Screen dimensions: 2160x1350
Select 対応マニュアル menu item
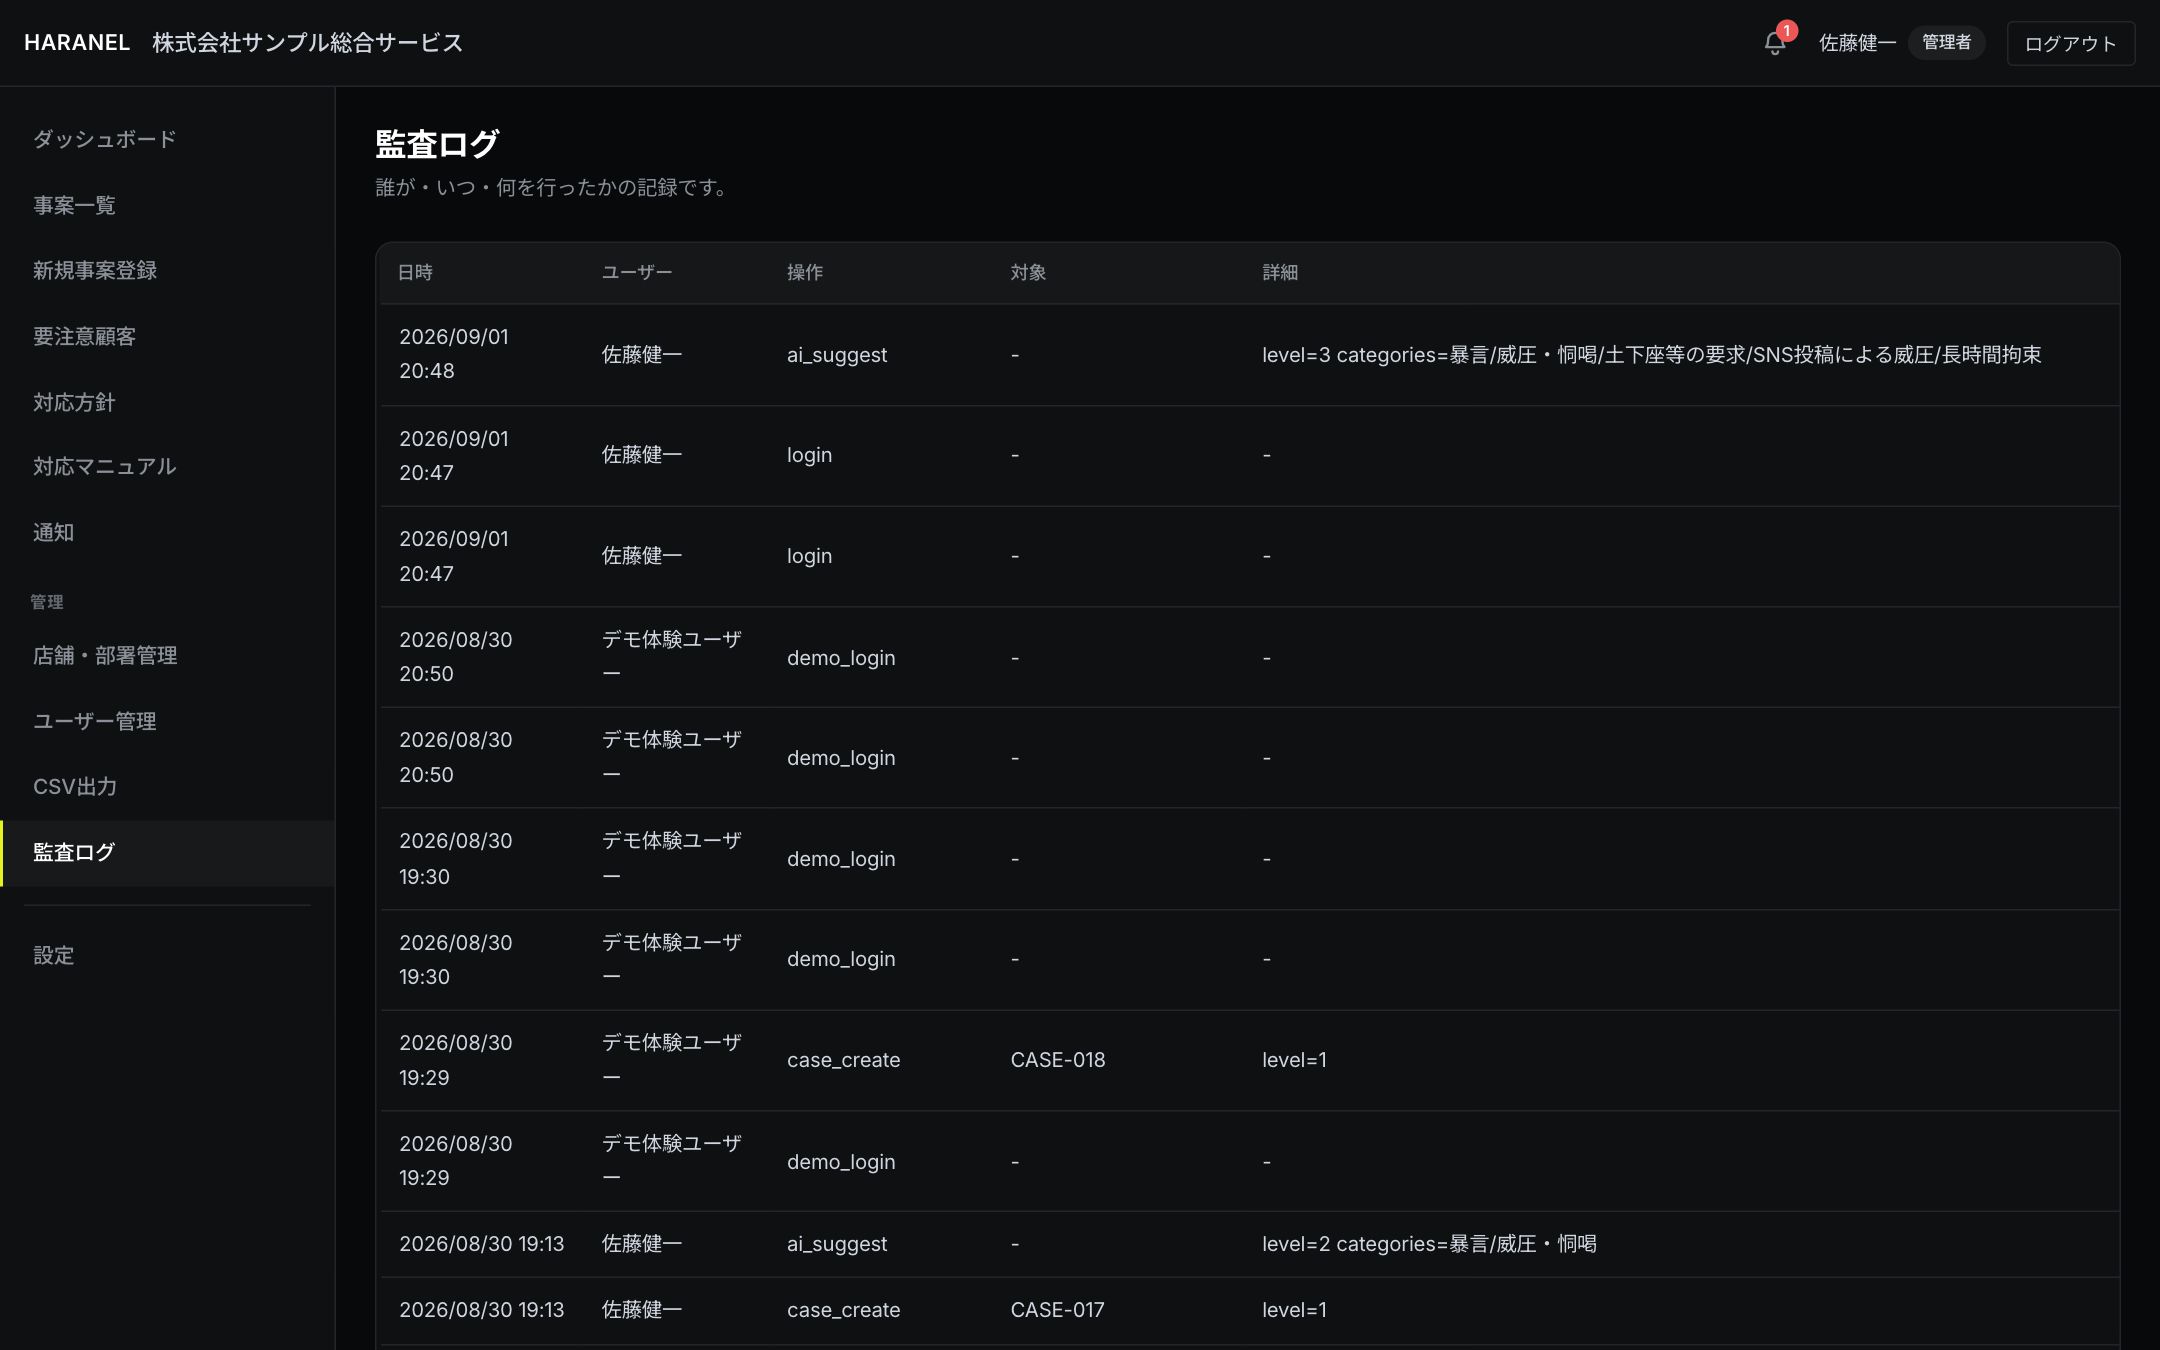click(x=105, y=467)
